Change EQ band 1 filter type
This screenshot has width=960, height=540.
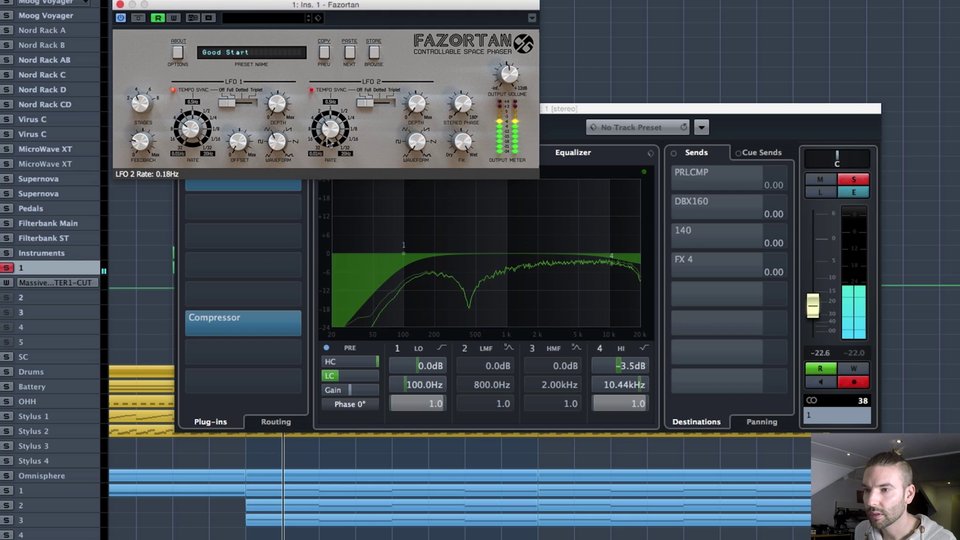coord(441,348)
